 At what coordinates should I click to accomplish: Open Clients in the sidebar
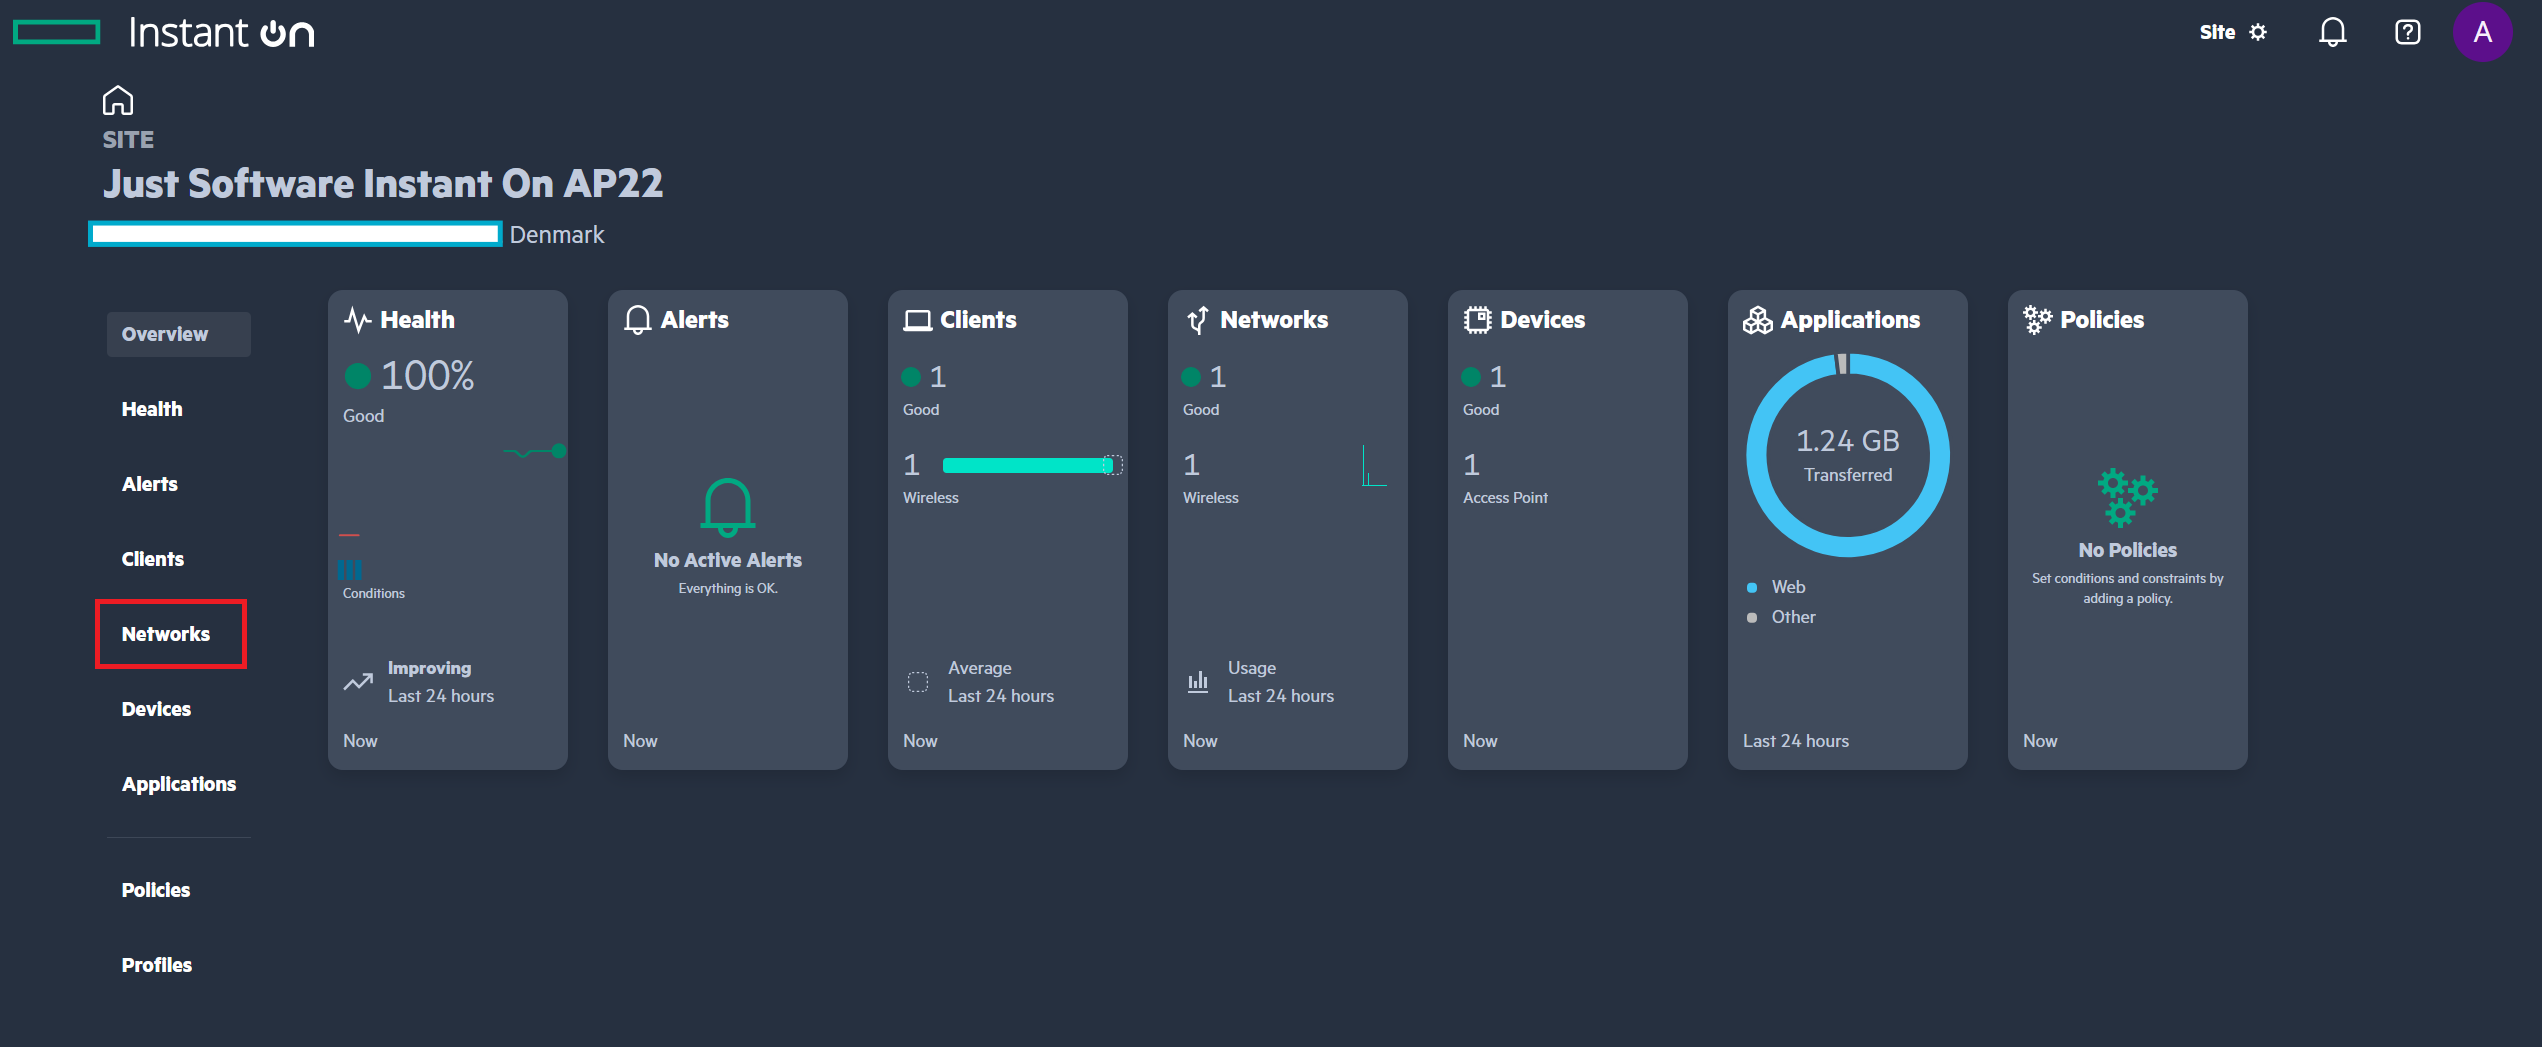click(153, 559)
